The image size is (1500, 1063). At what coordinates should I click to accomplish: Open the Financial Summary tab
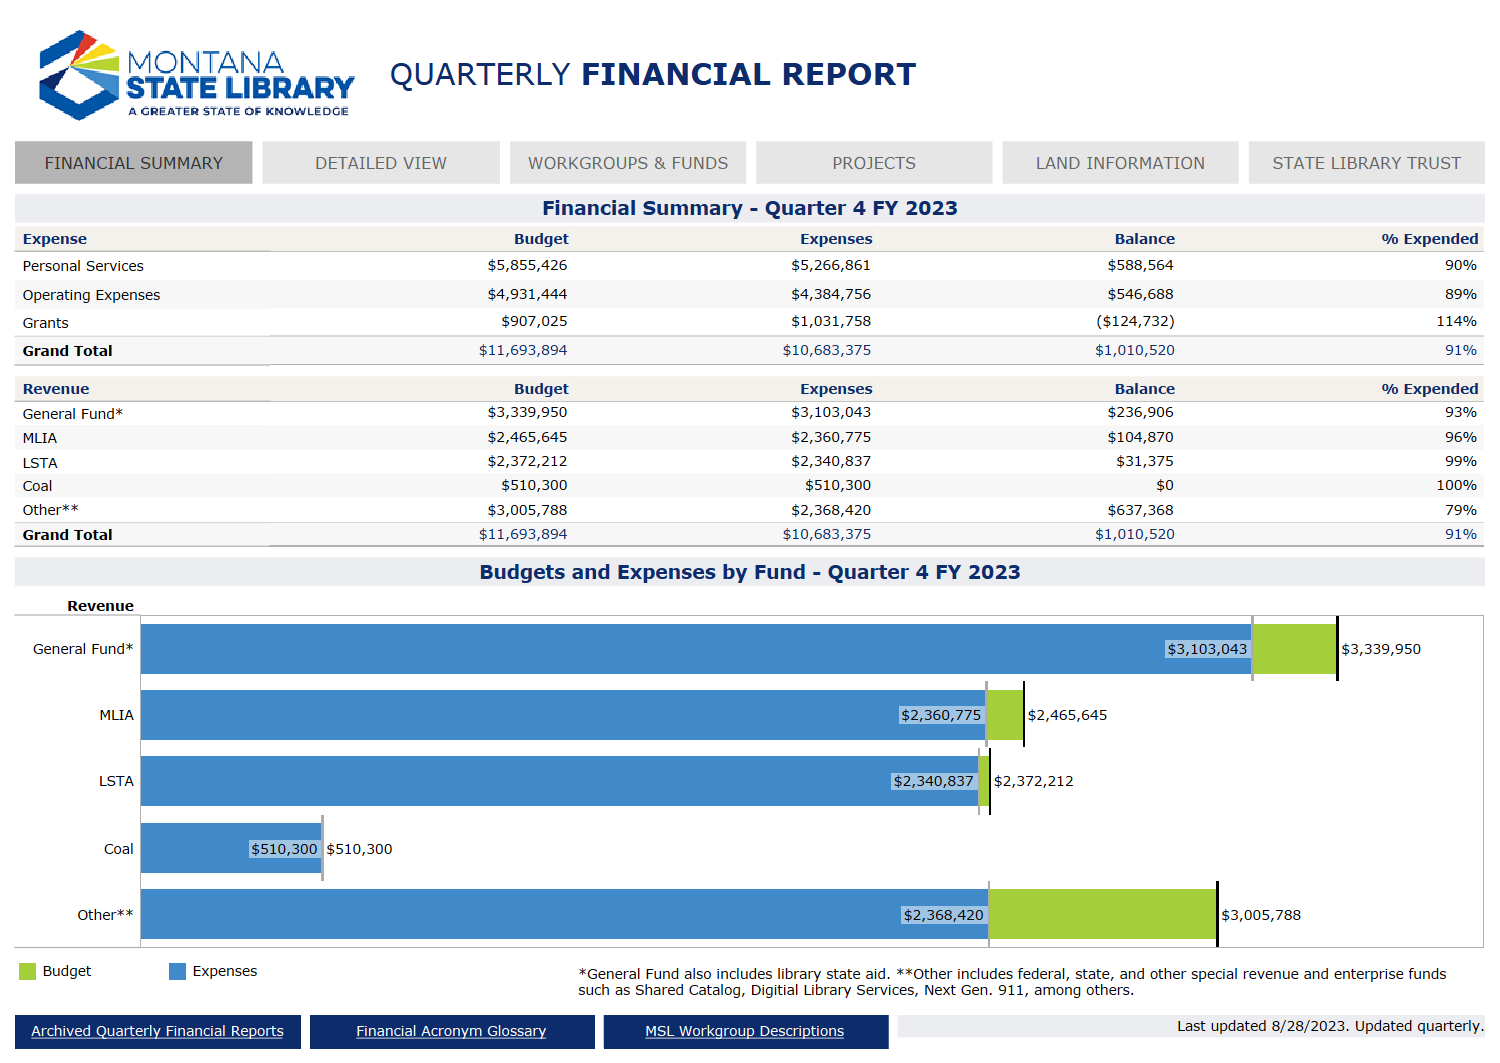coord(134,163)
